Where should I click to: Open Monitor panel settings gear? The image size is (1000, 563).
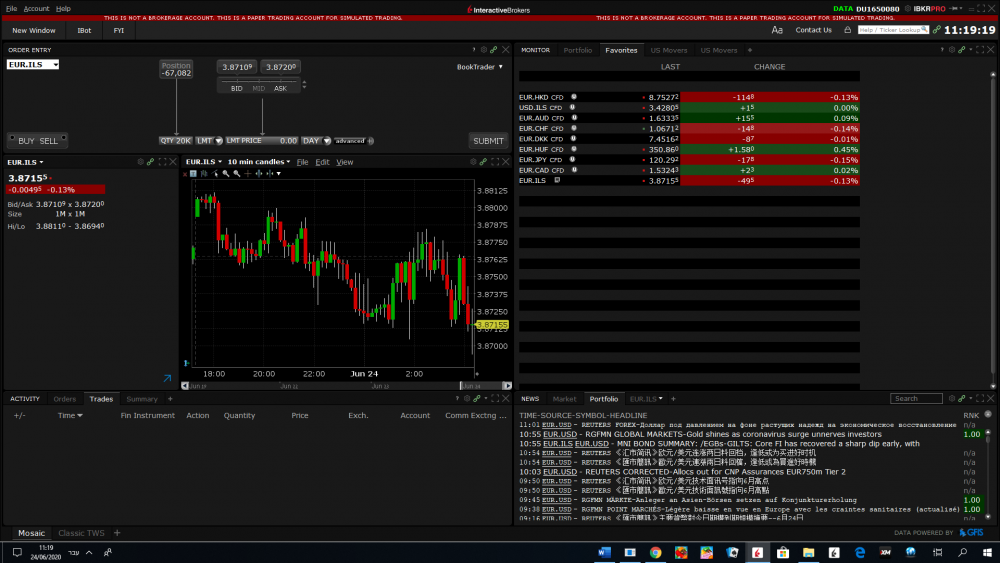click(952, 50)
